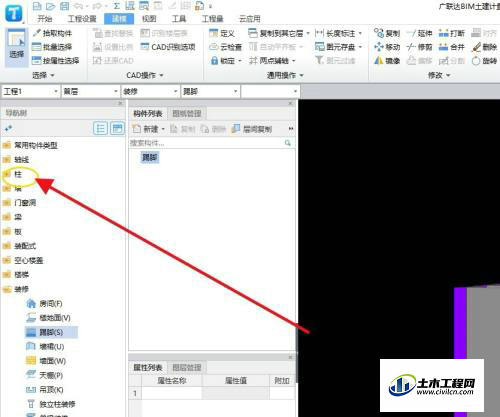The height and width of the screenshot is (417, 500).
Task: Click the 打断 (Break) tool
Action: pos(452,33)
